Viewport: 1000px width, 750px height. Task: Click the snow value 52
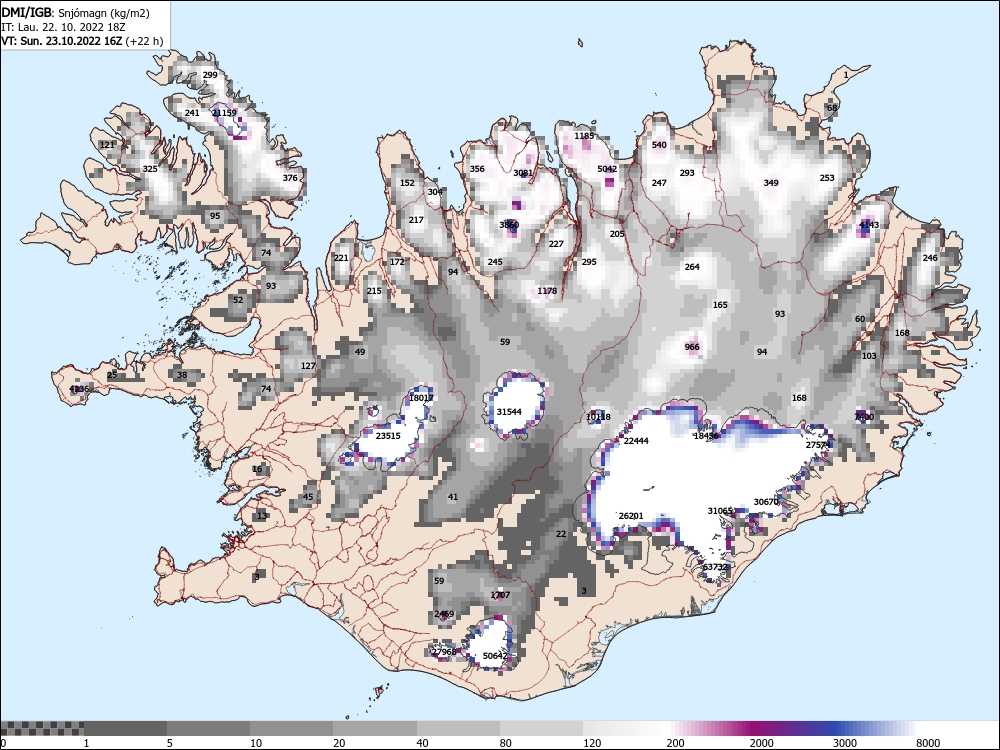point(238,300)
